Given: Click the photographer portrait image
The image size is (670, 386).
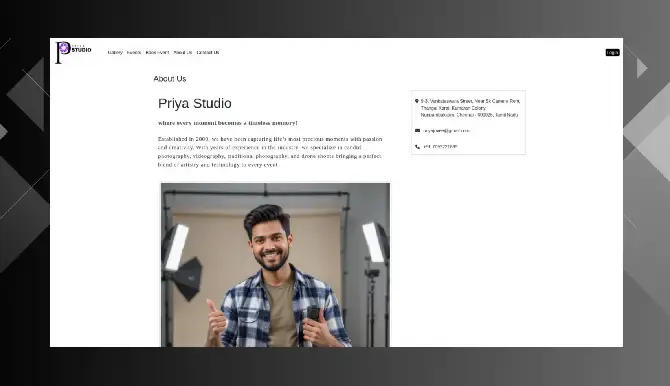Looking at the screenshot, I should [275, 265].
